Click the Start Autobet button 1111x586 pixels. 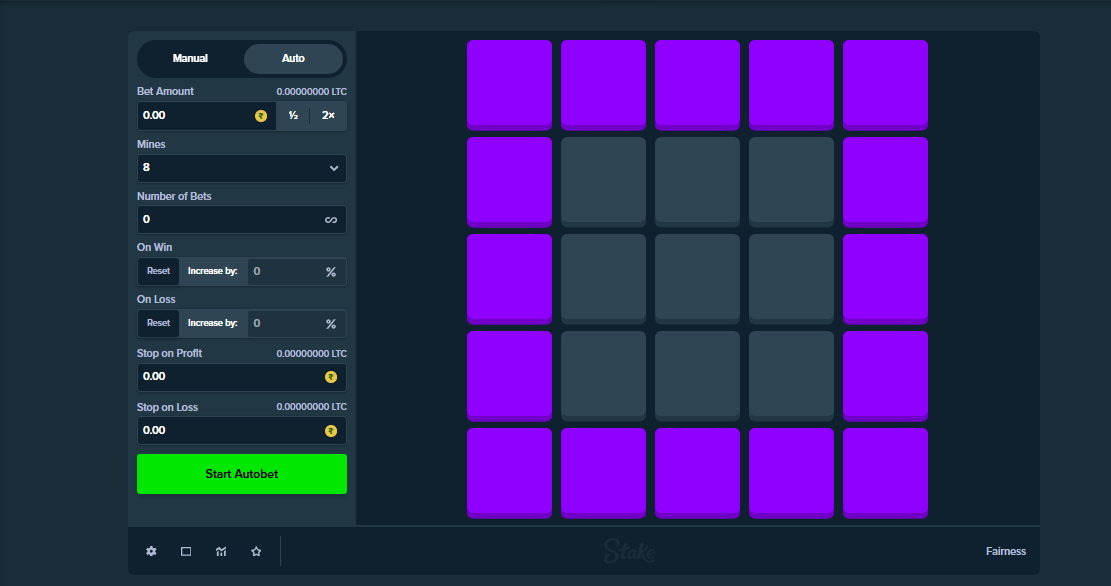(242, 474)
